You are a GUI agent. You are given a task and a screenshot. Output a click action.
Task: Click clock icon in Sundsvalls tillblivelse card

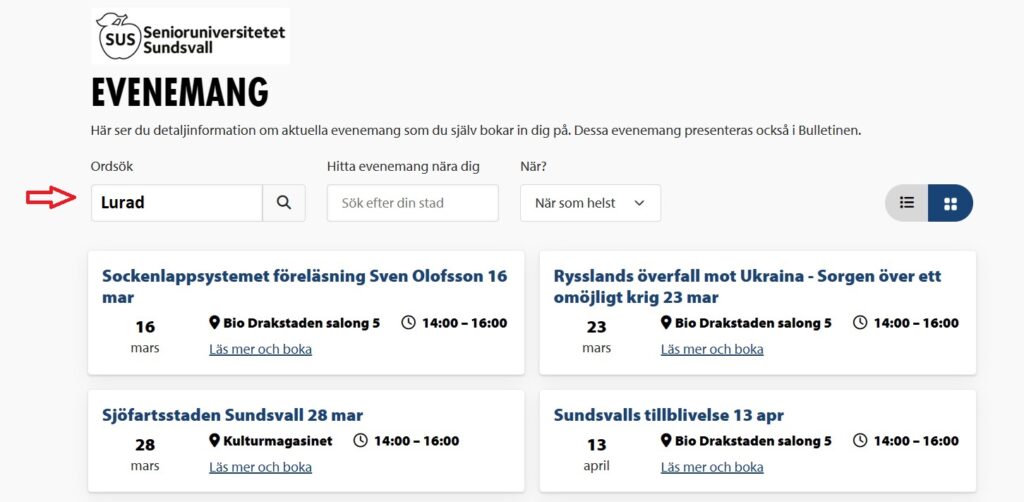(x=860, y=441)
